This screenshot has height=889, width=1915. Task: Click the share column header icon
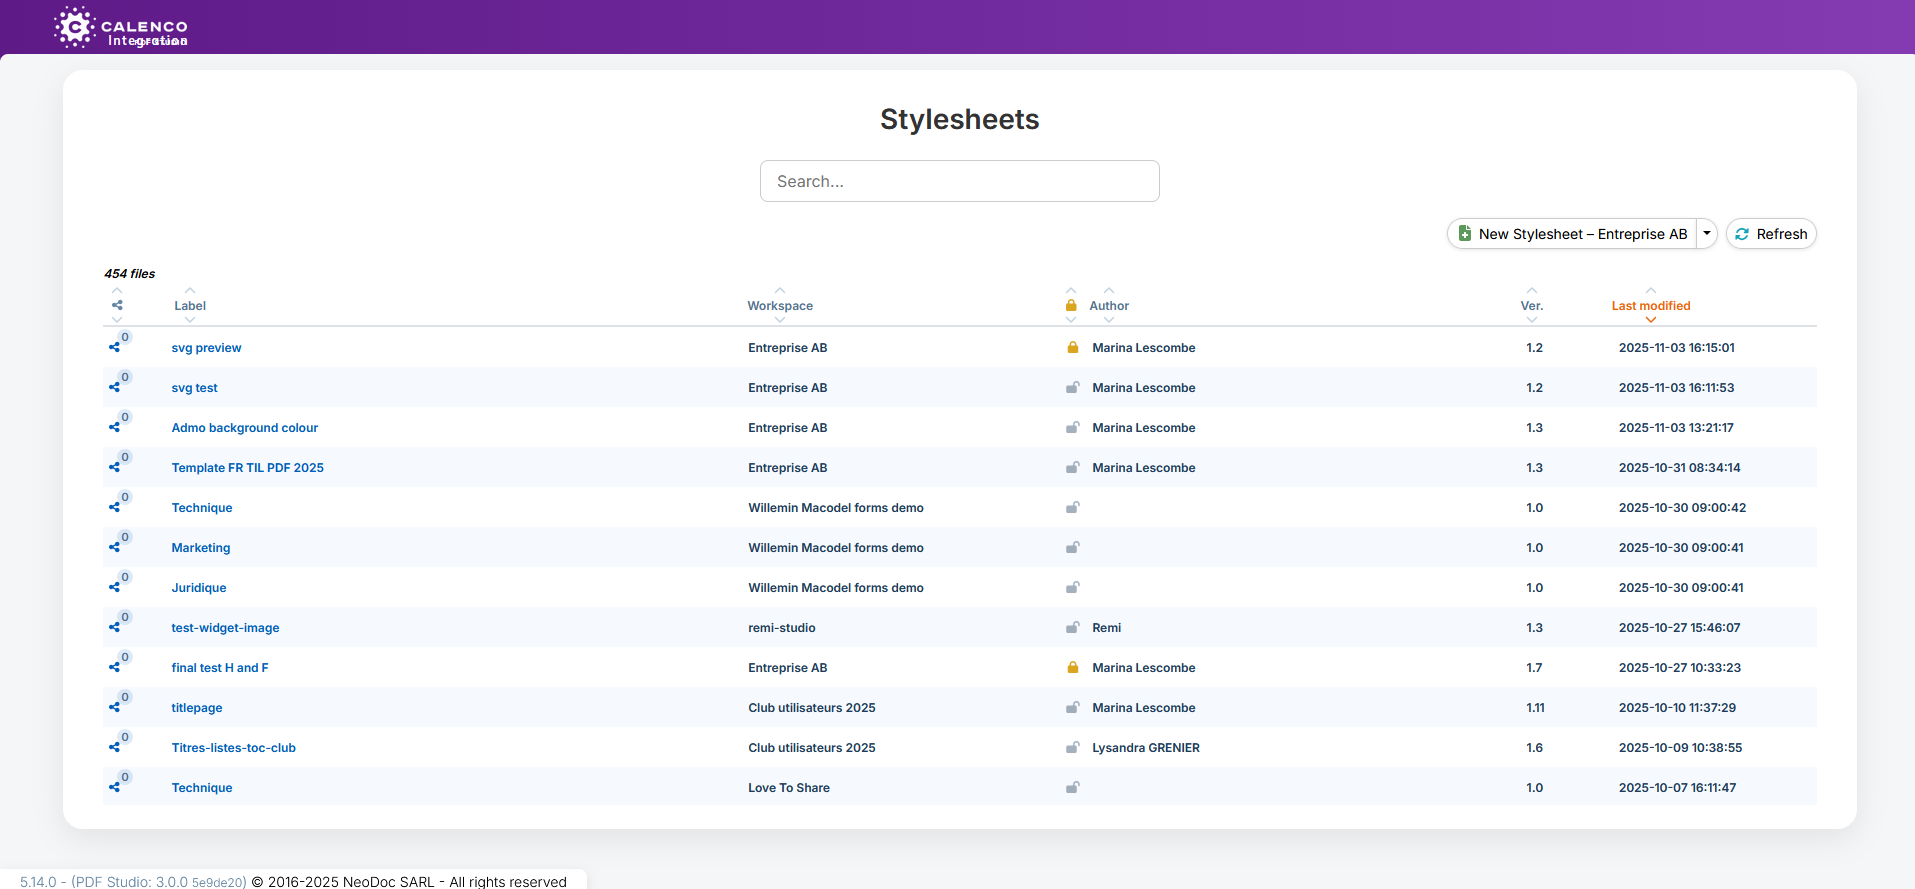(117, 306)
